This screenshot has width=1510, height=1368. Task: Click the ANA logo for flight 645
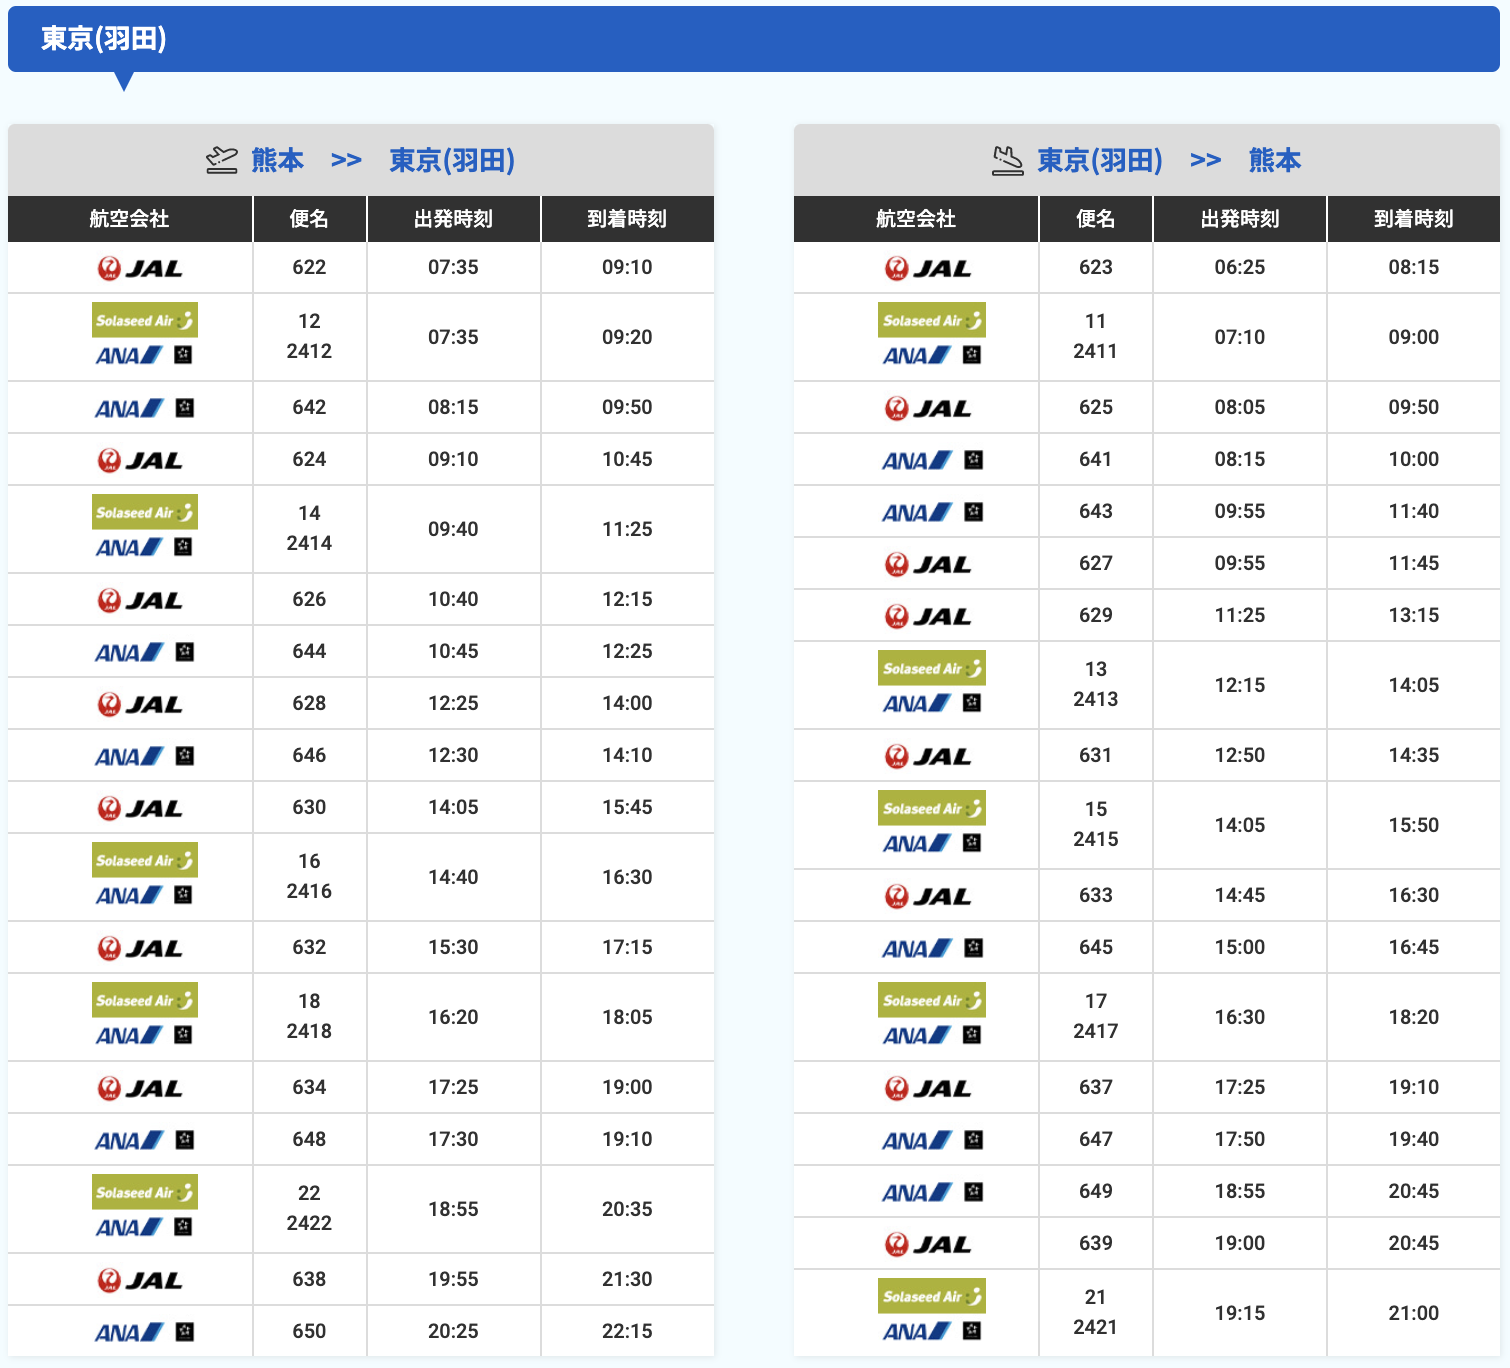coord(932,948)
